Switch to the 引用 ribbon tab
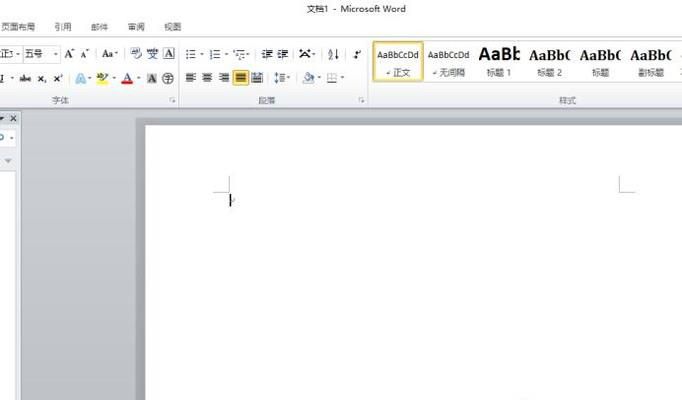 pyautogui.click(x=63, y=27)
